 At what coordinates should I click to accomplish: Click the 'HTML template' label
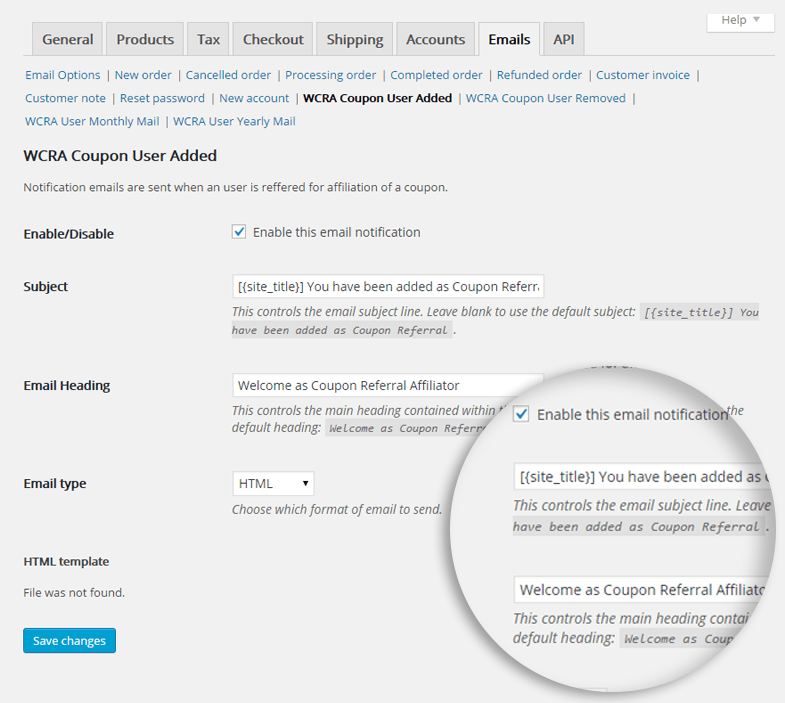pyautogui.click(x=66, y=561)
